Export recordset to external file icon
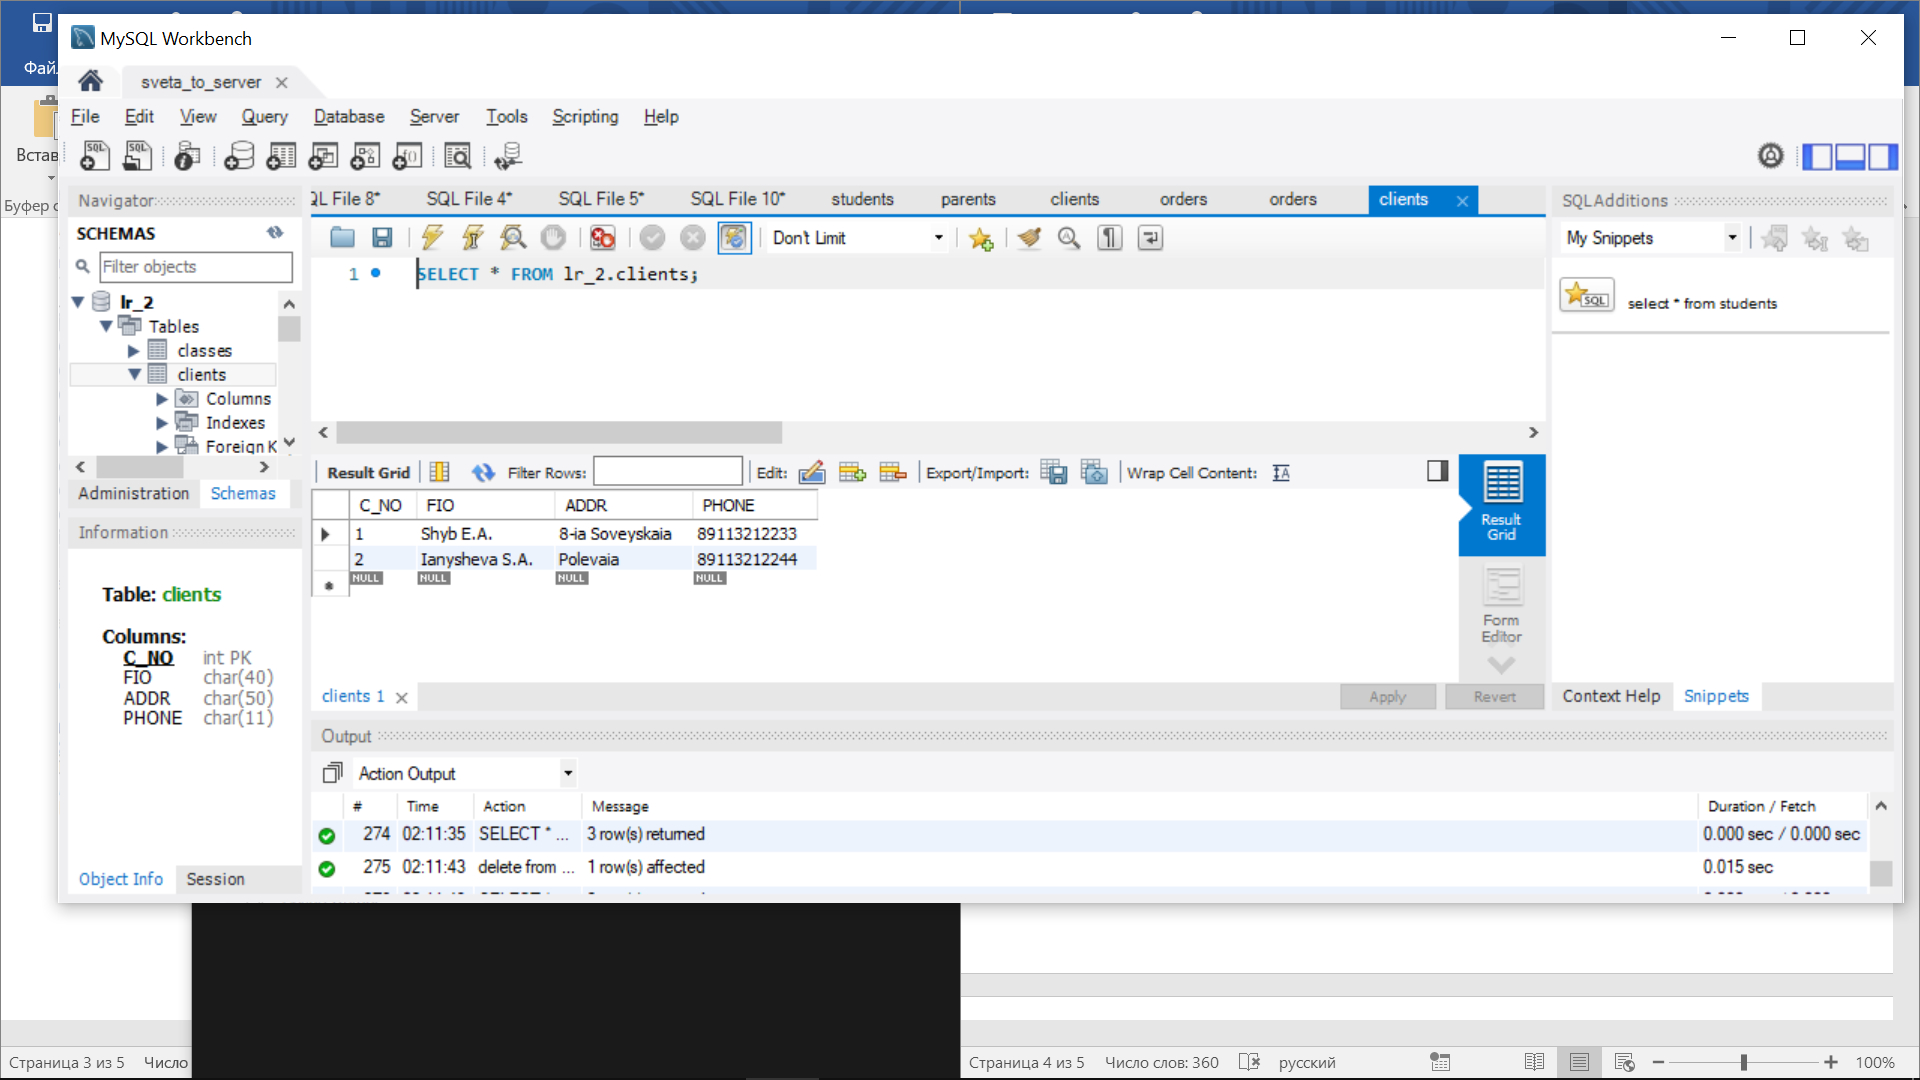Image resolution: width=1920 pixels, height=1080 pixels. [1054, 473]
